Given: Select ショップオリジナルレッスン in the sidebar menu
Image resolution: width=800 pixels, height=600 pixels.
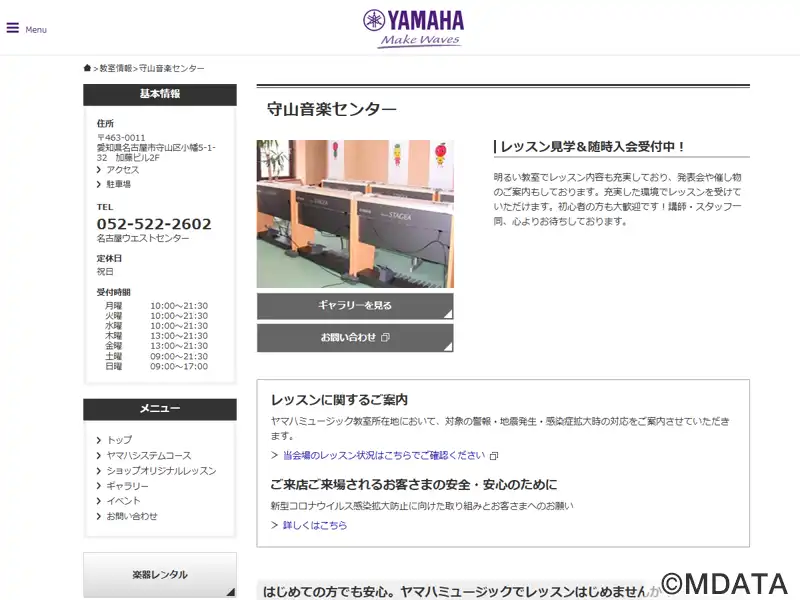Looking at the screenshot, I should coord(161,470).
